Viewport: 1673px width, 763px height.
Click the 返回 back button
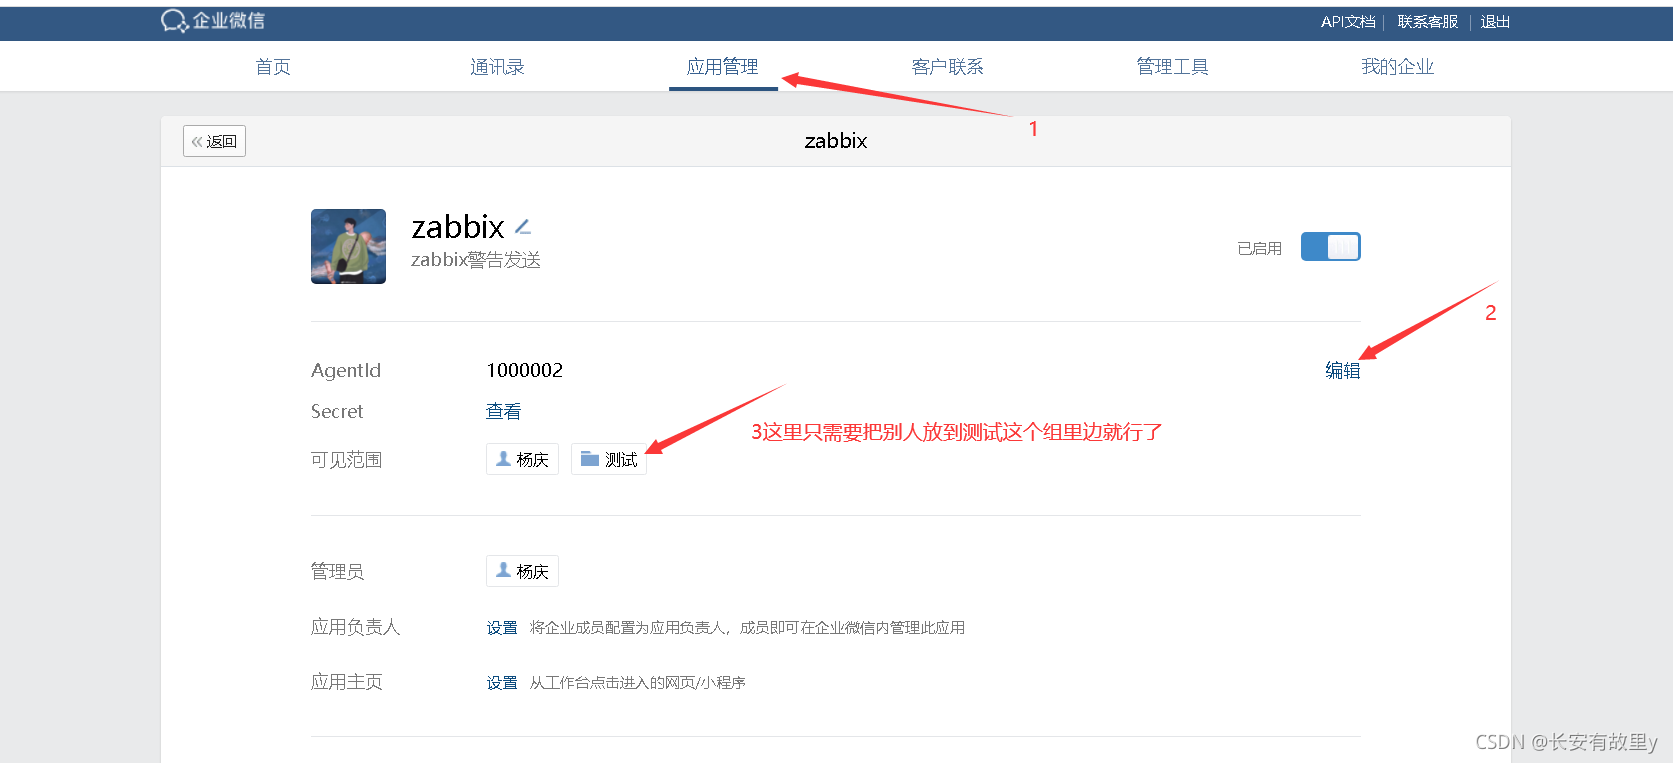pyautogui.click(x=214, y=141)
